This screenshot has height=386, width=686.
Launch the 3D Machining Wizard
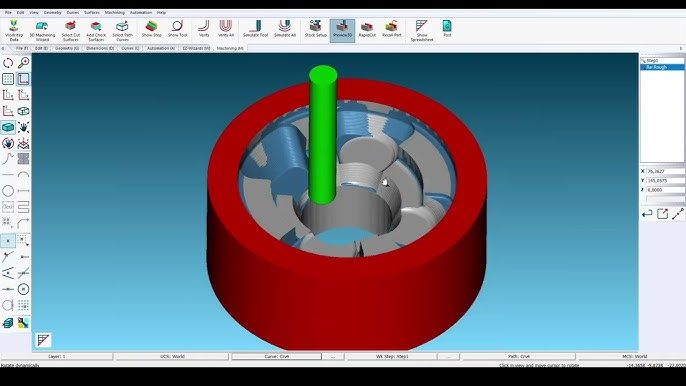tap(42, 30)
